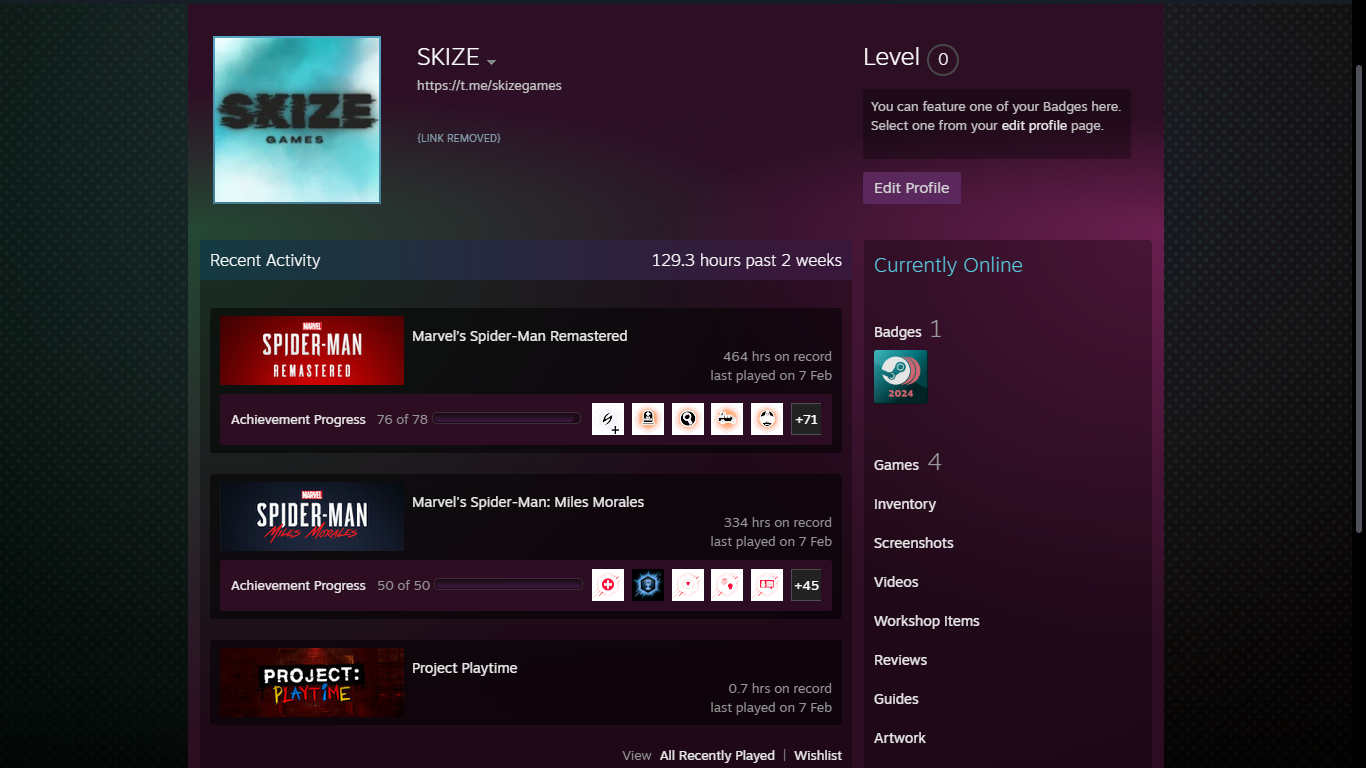View fourth Miles Morales achievement icon
Image resolution: width=1366 pixels, height=768 pixels.
click(x=727, y=585)
